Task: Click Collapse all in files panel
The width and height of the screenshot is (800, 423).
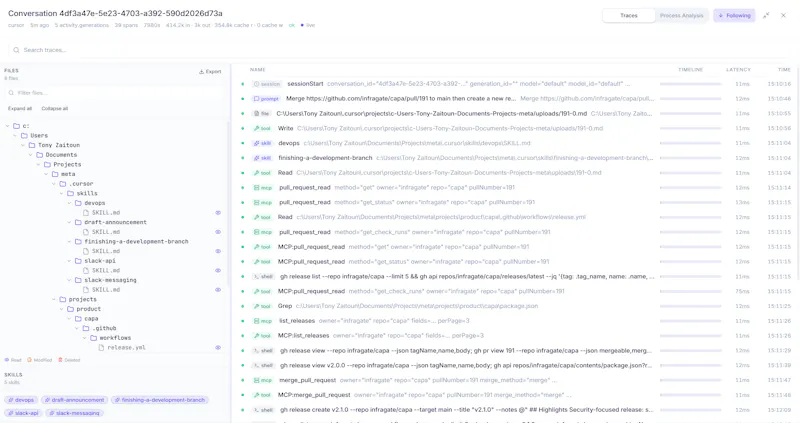Action: pos(55,109)
